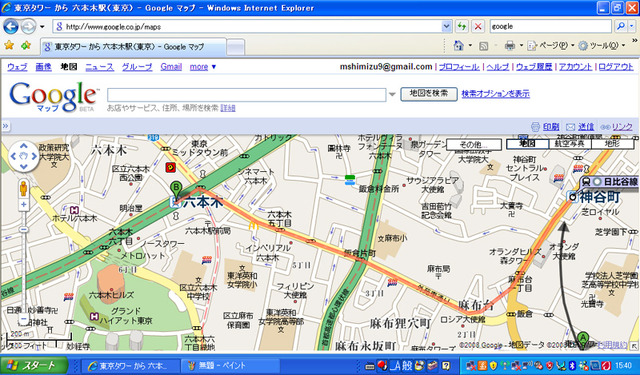Click the 地図を検索 button
The height and width of the screenshot is (375, 640).
[429, 94]
